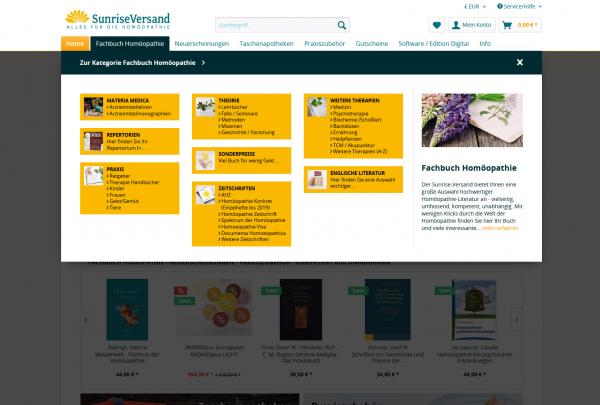Click the Englische Literatur flag image
Viewport: 600px width, 405px height.
(x=314, y=176)
